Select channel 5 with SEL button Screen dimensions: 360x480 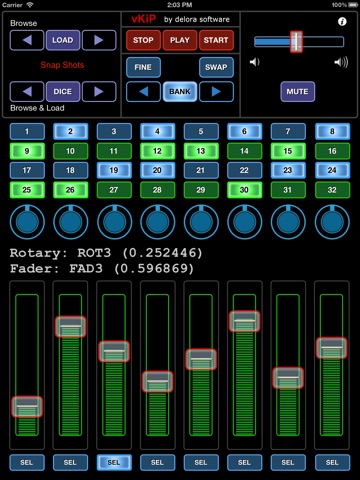pyautogui.click(x=201, y=462)
